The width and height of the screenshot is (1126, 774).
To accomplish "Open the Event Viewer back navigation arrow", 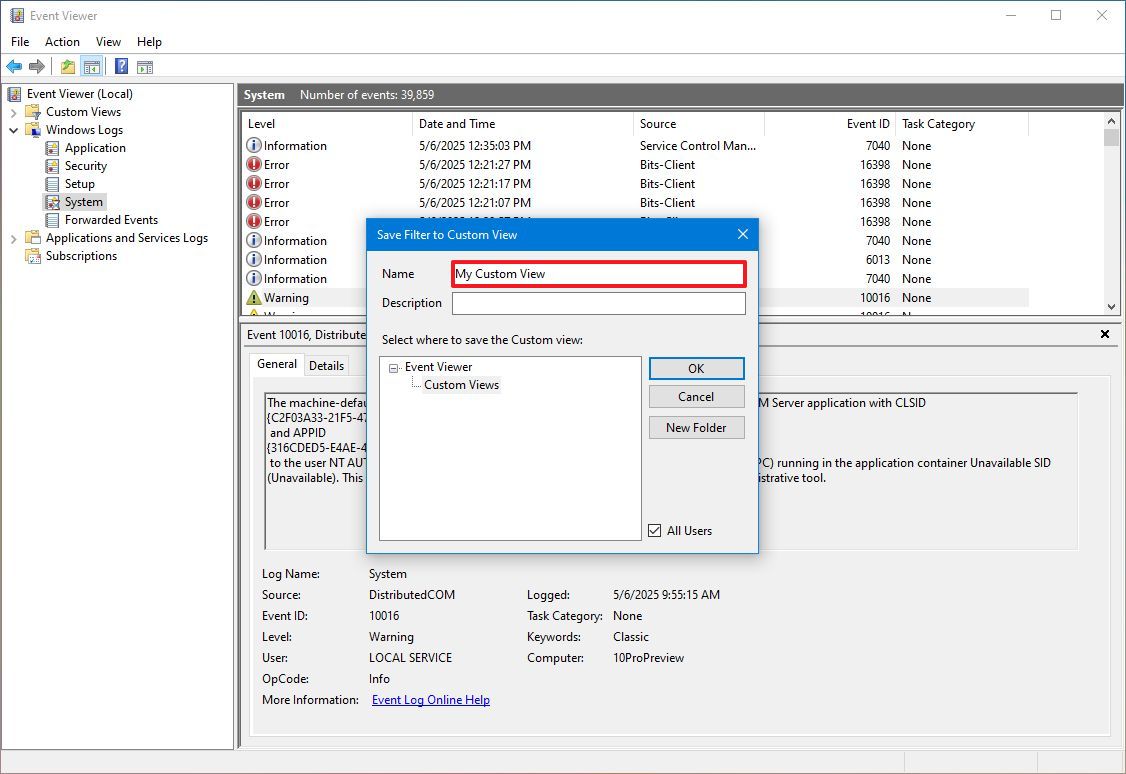I will [14, 66].
